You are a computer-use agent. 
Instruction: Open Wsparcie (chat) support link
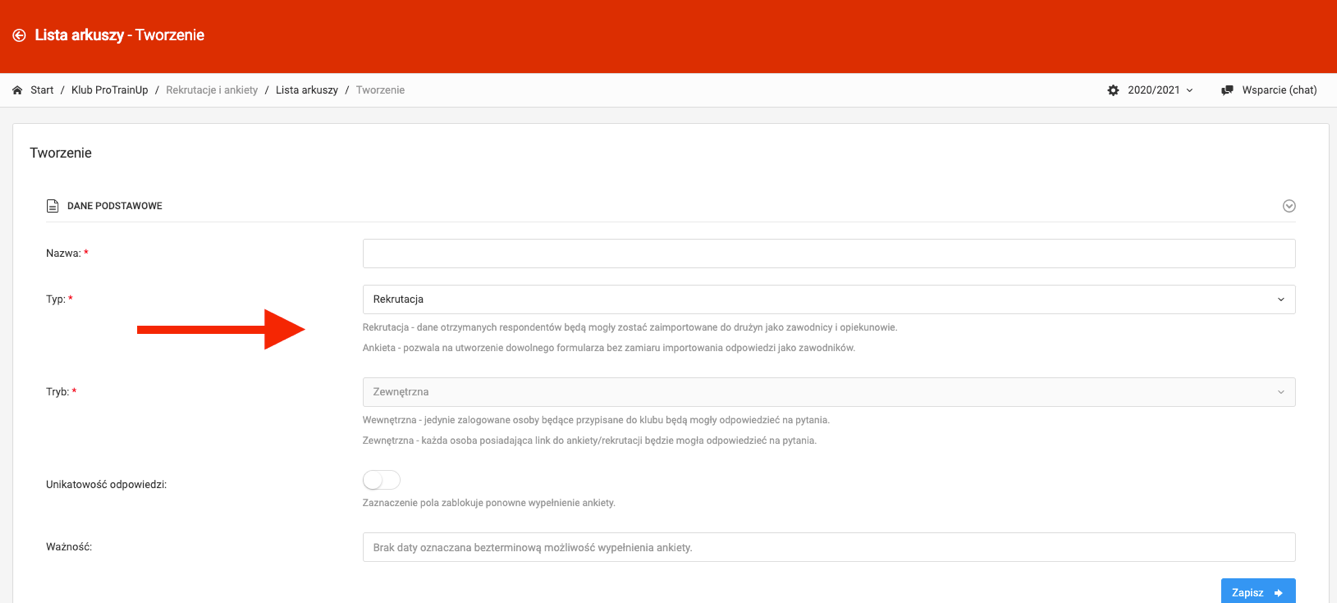pos(1279,90)
